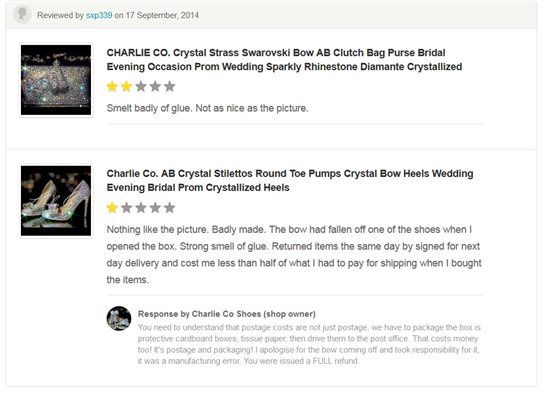This screenshot has height=396, width=550.
Task: Click the single gold star of shoes rating
Action: 112,208
